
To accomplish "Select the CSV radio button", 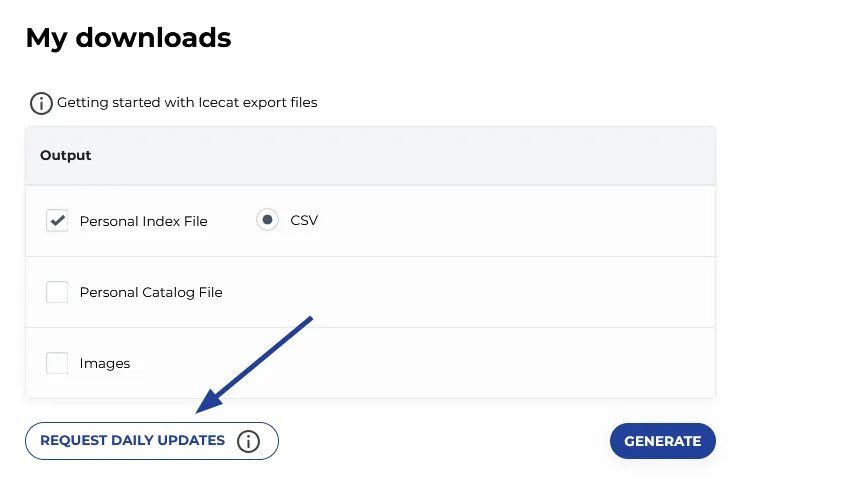I will [x=267, y=220].
